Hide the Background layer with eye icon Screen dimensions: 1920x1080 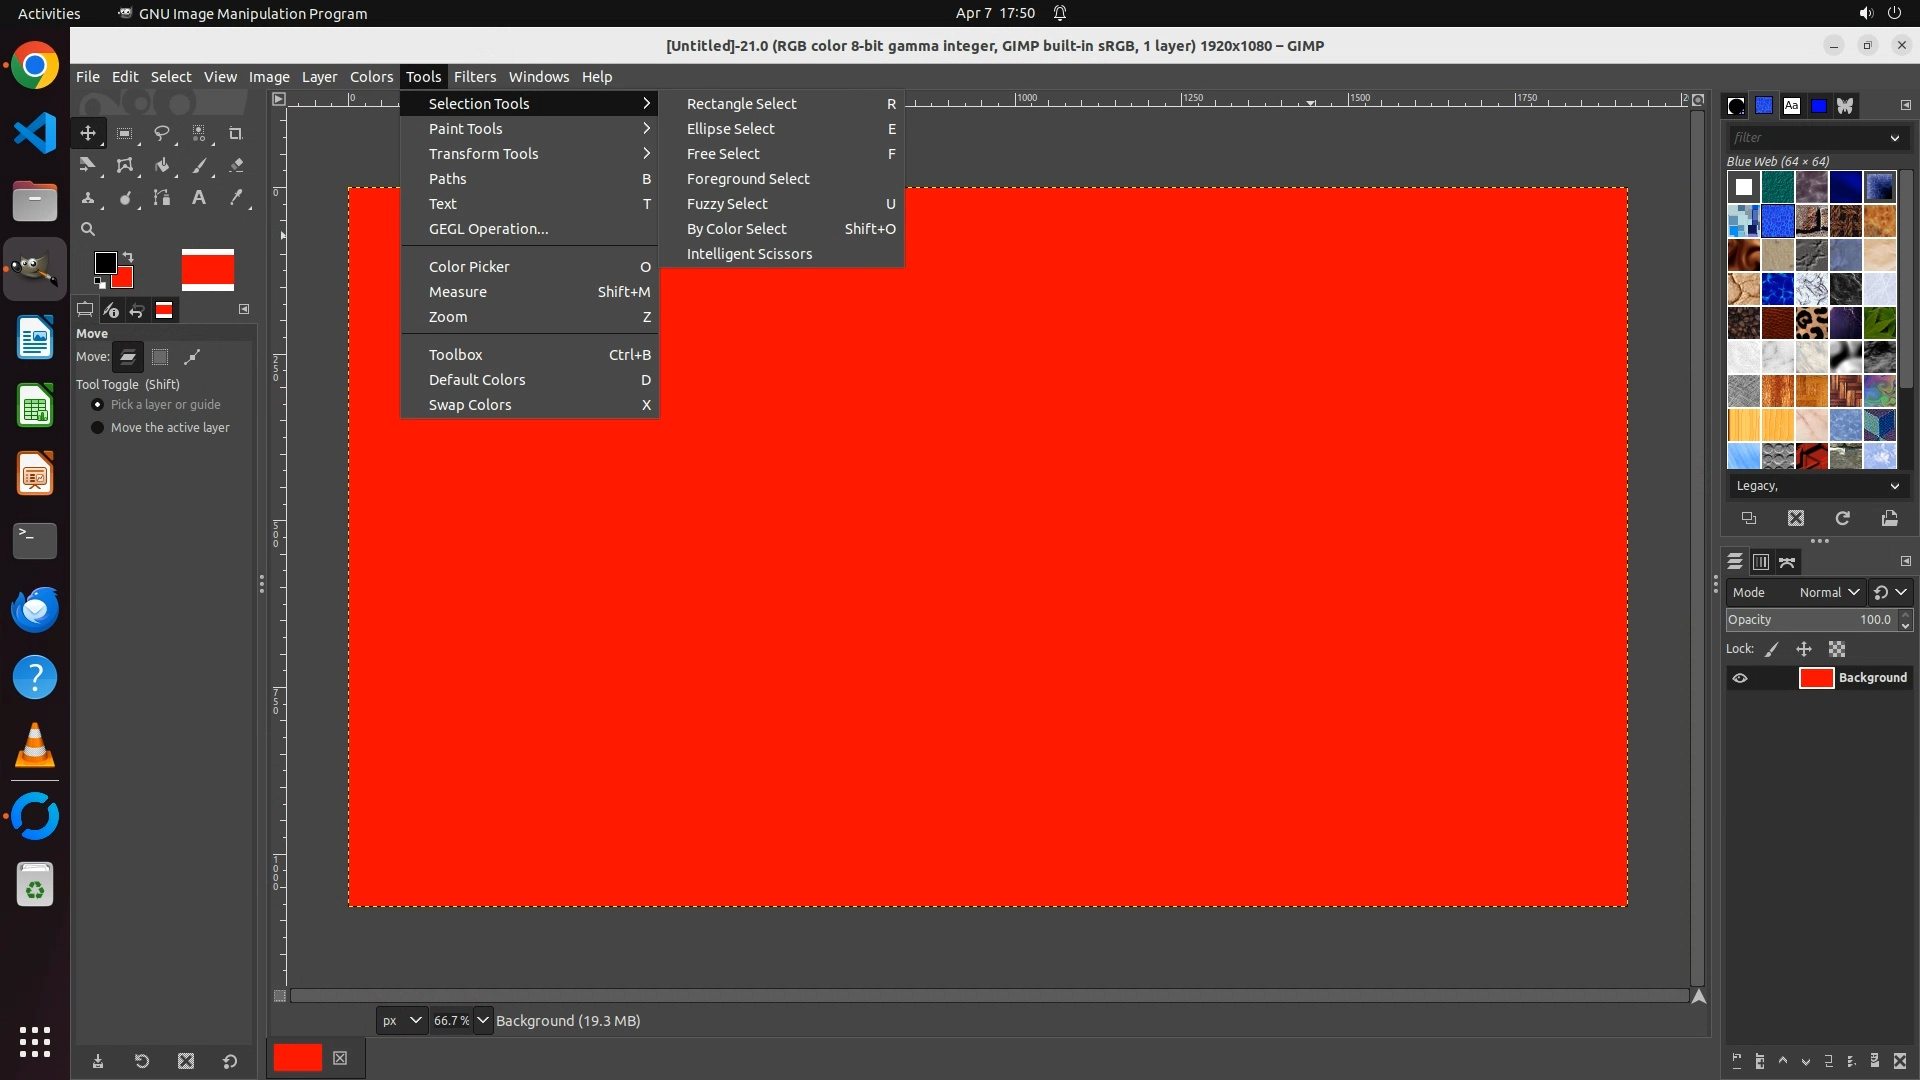(1740, 678)
